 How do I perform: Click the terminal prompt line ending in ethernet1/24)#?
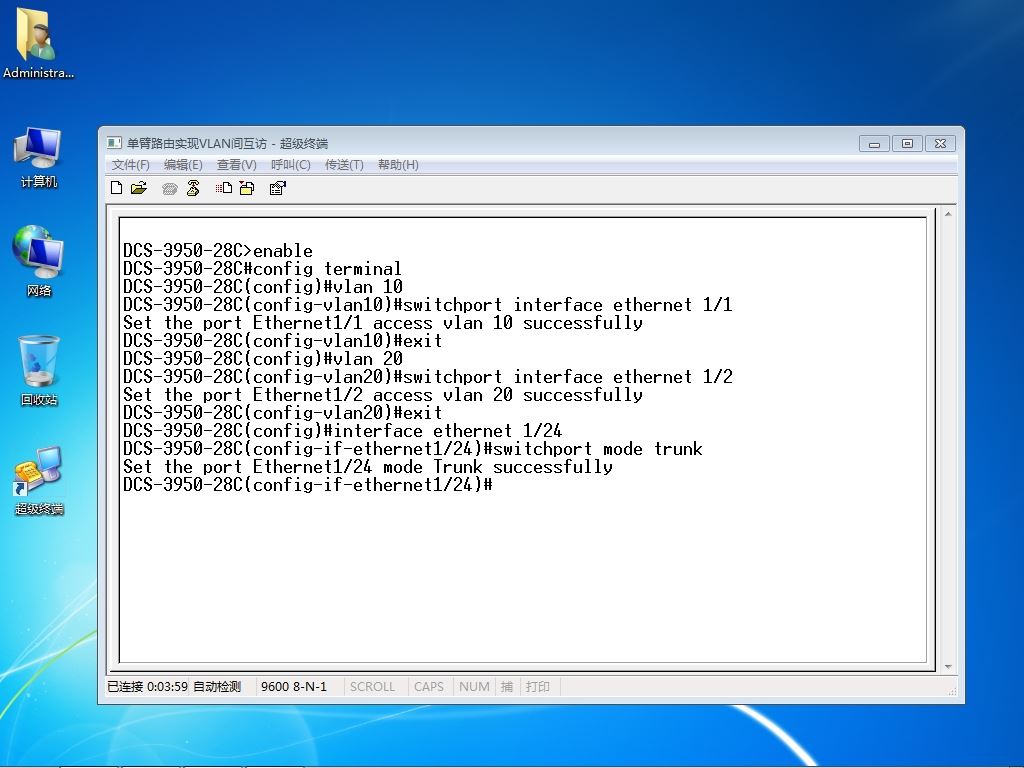pos(308,485)
